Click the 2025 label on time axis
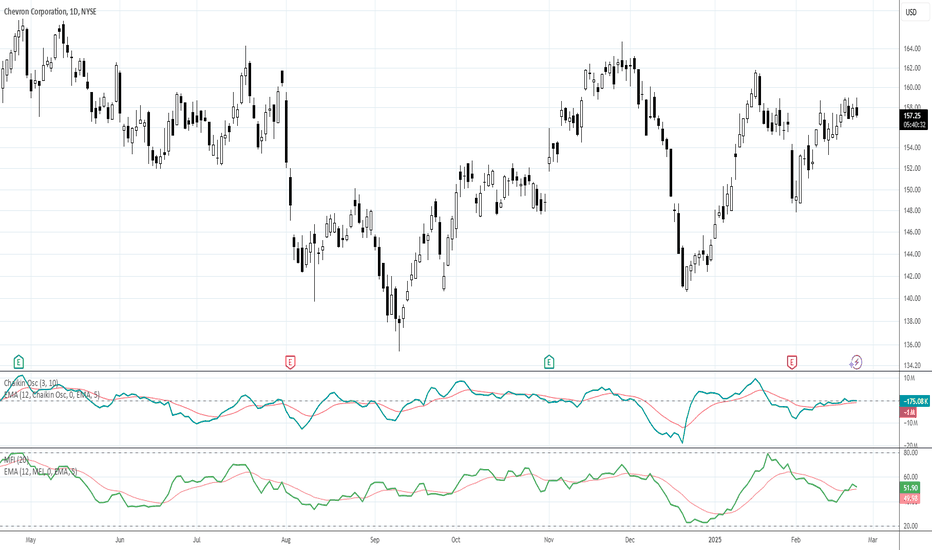The height and width of the screenshot is (550, 932). point(715,540)
